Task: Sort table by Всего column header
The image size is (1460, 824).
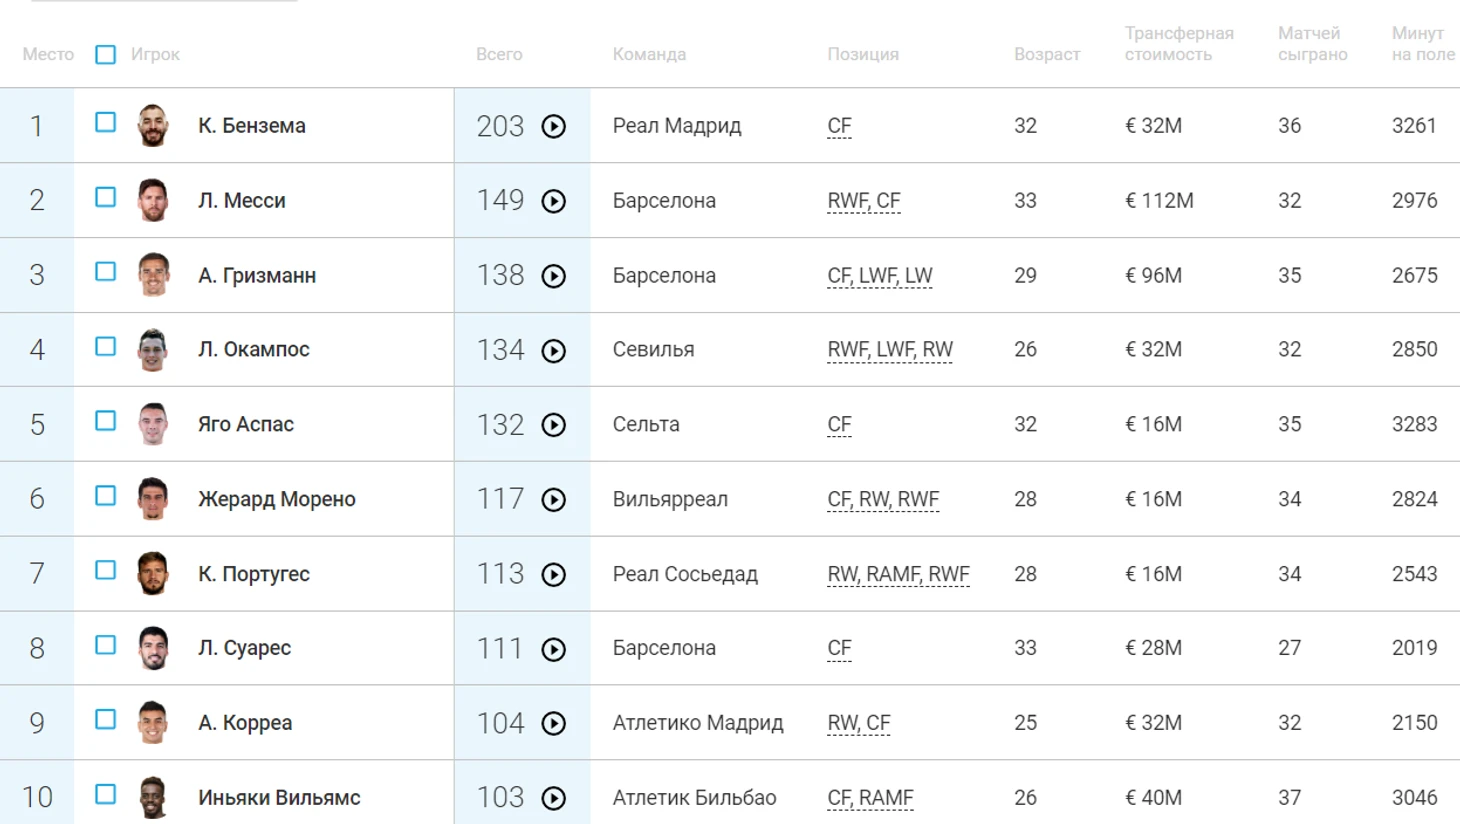Action: tap(499, 54)
